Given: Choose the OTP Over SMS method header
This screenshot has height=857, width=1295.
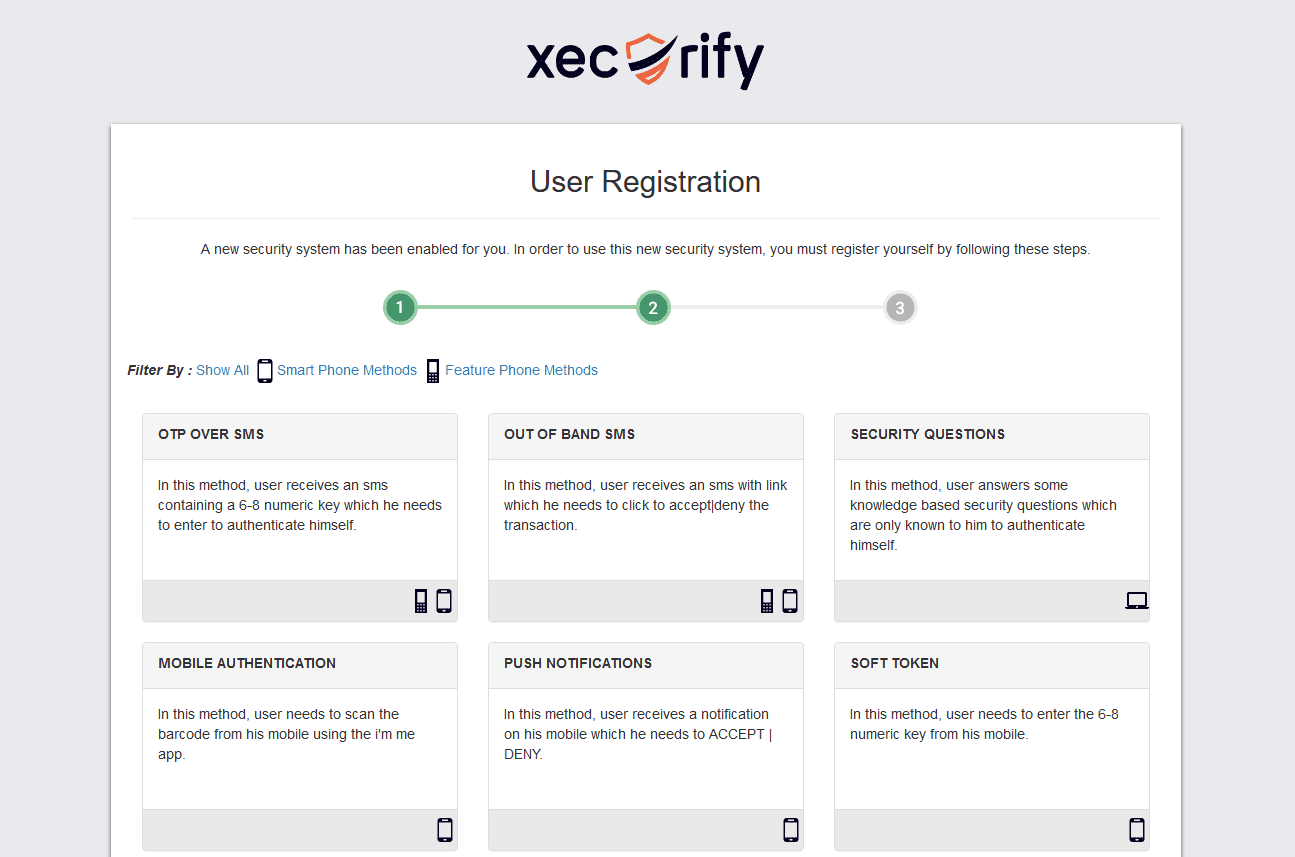Looking at the screenshot, I should tap(211, 434).
